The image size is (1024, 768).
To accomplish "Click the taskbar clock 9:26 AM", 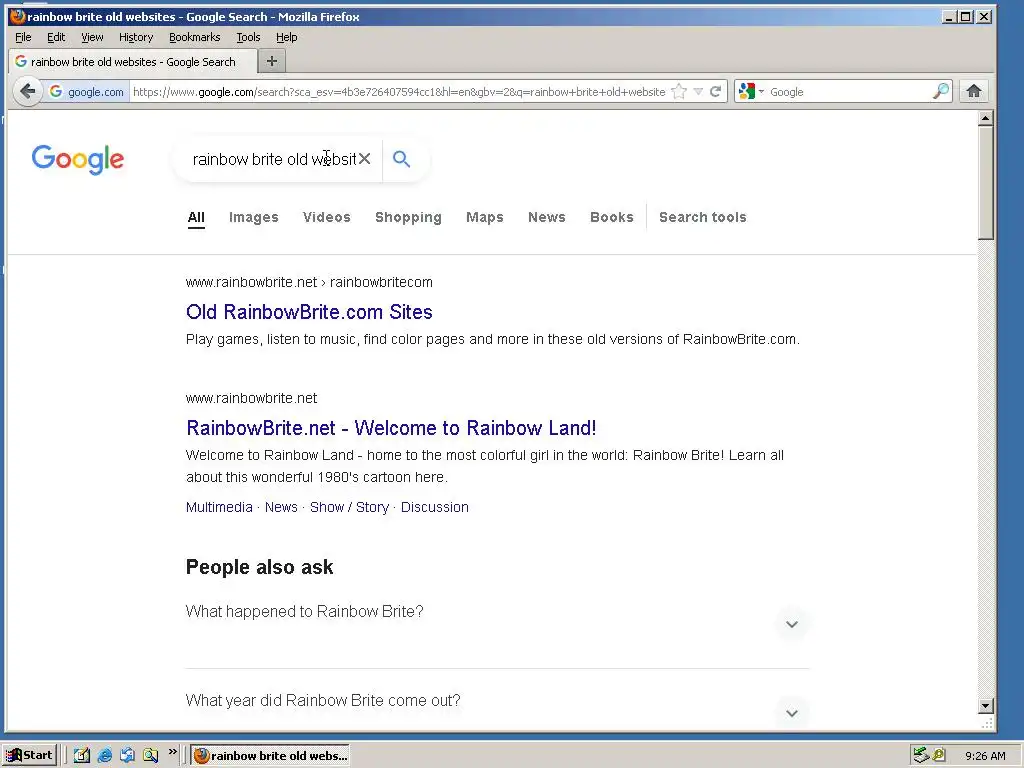I will [985, 756].
